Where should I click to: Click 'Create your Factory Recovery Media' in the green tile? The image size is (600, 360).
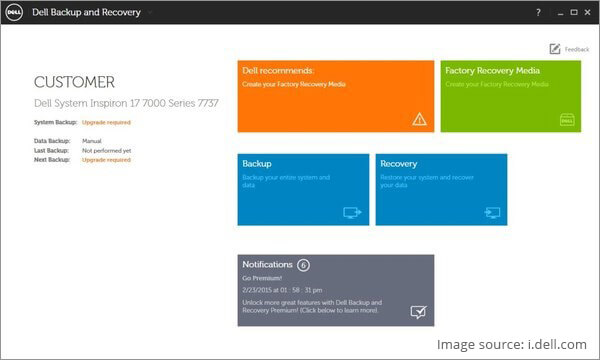click(x=497, y=84)
